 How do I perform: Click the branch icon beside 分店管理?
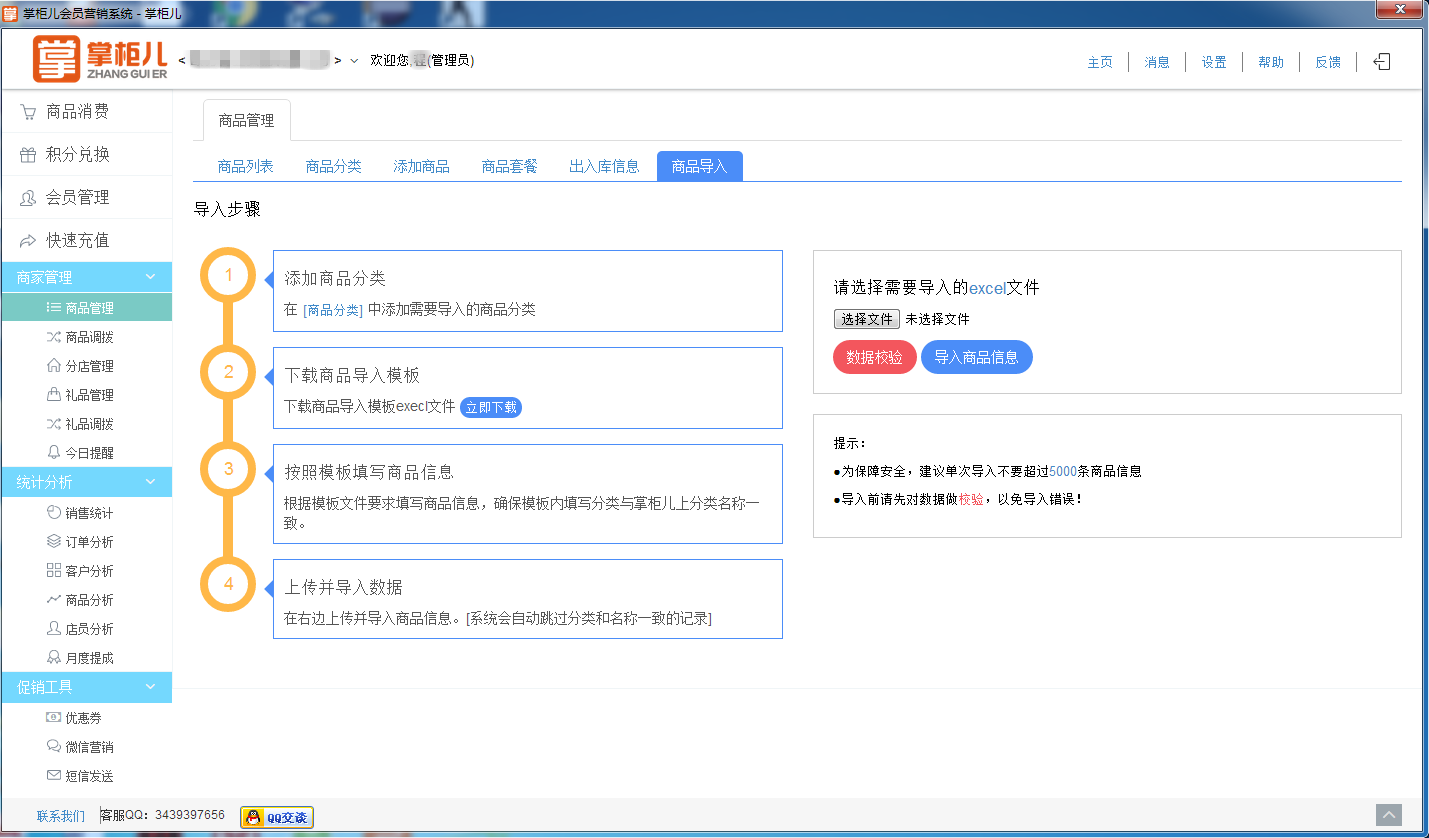point(54,366)
